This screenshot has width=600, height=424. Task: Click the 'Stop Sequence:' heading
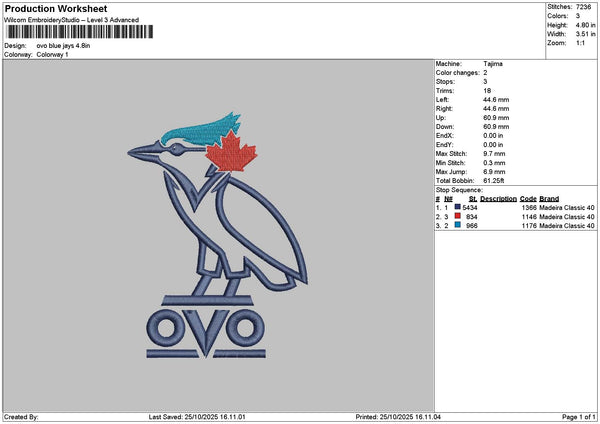[459, 190]
